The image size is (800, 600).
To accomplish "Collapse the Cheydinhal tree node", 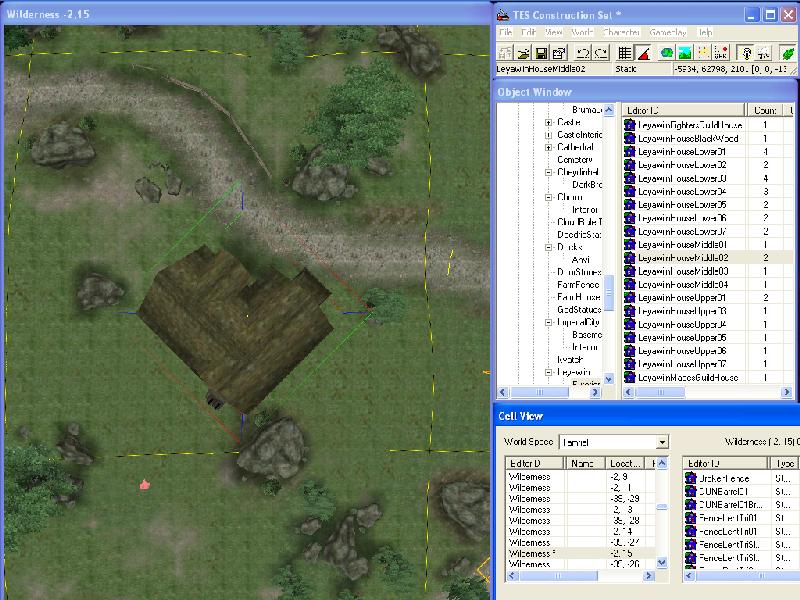I will (x=548, y=172).
